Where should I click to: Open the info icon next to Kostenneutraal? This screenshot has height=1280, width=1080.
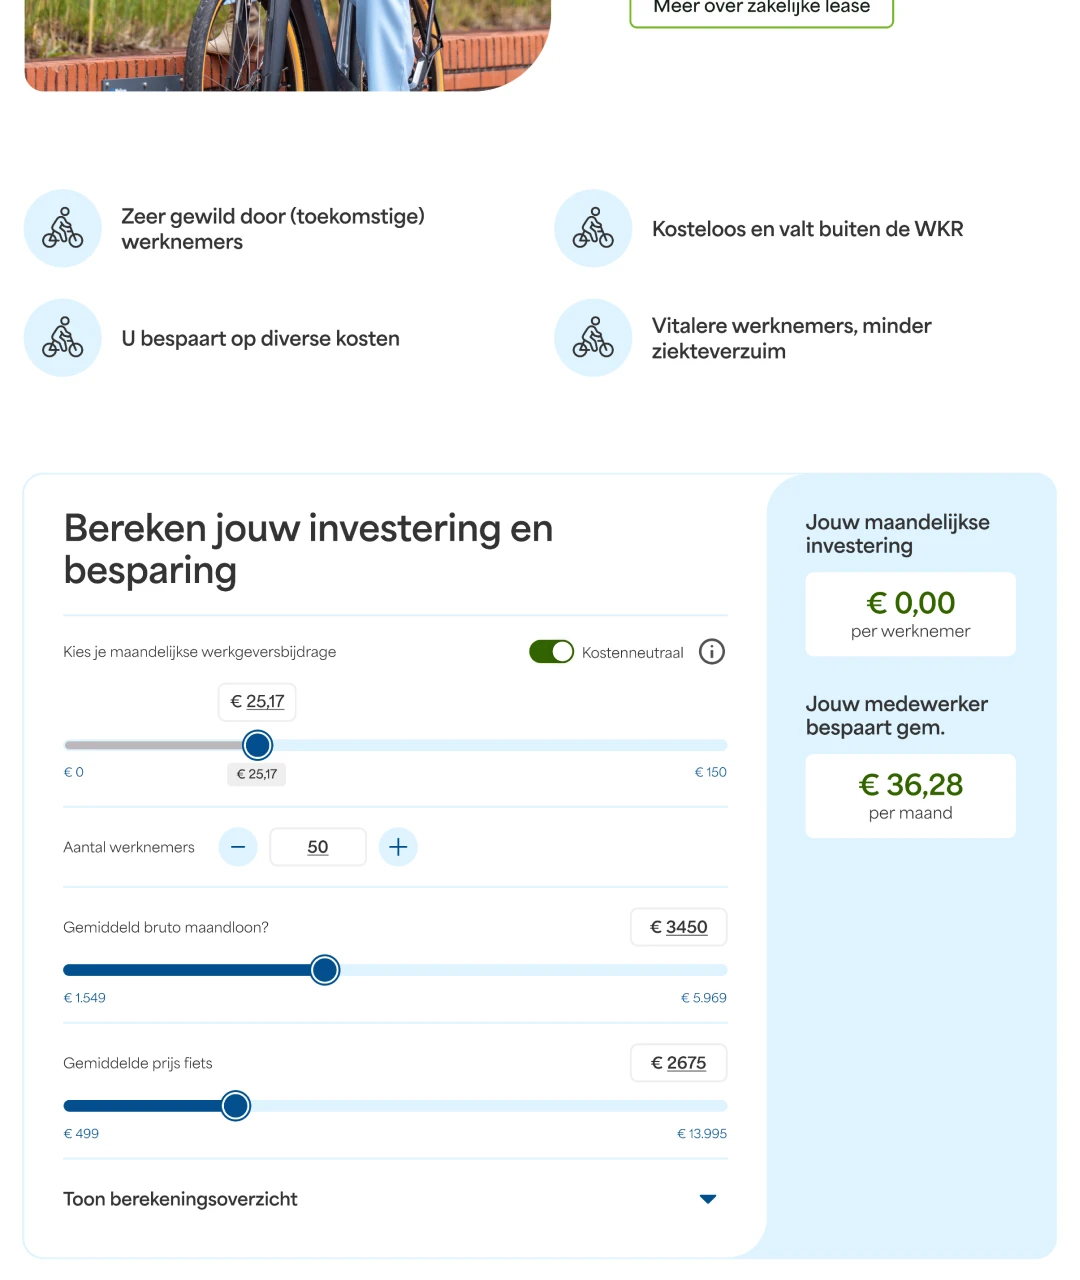711,652
